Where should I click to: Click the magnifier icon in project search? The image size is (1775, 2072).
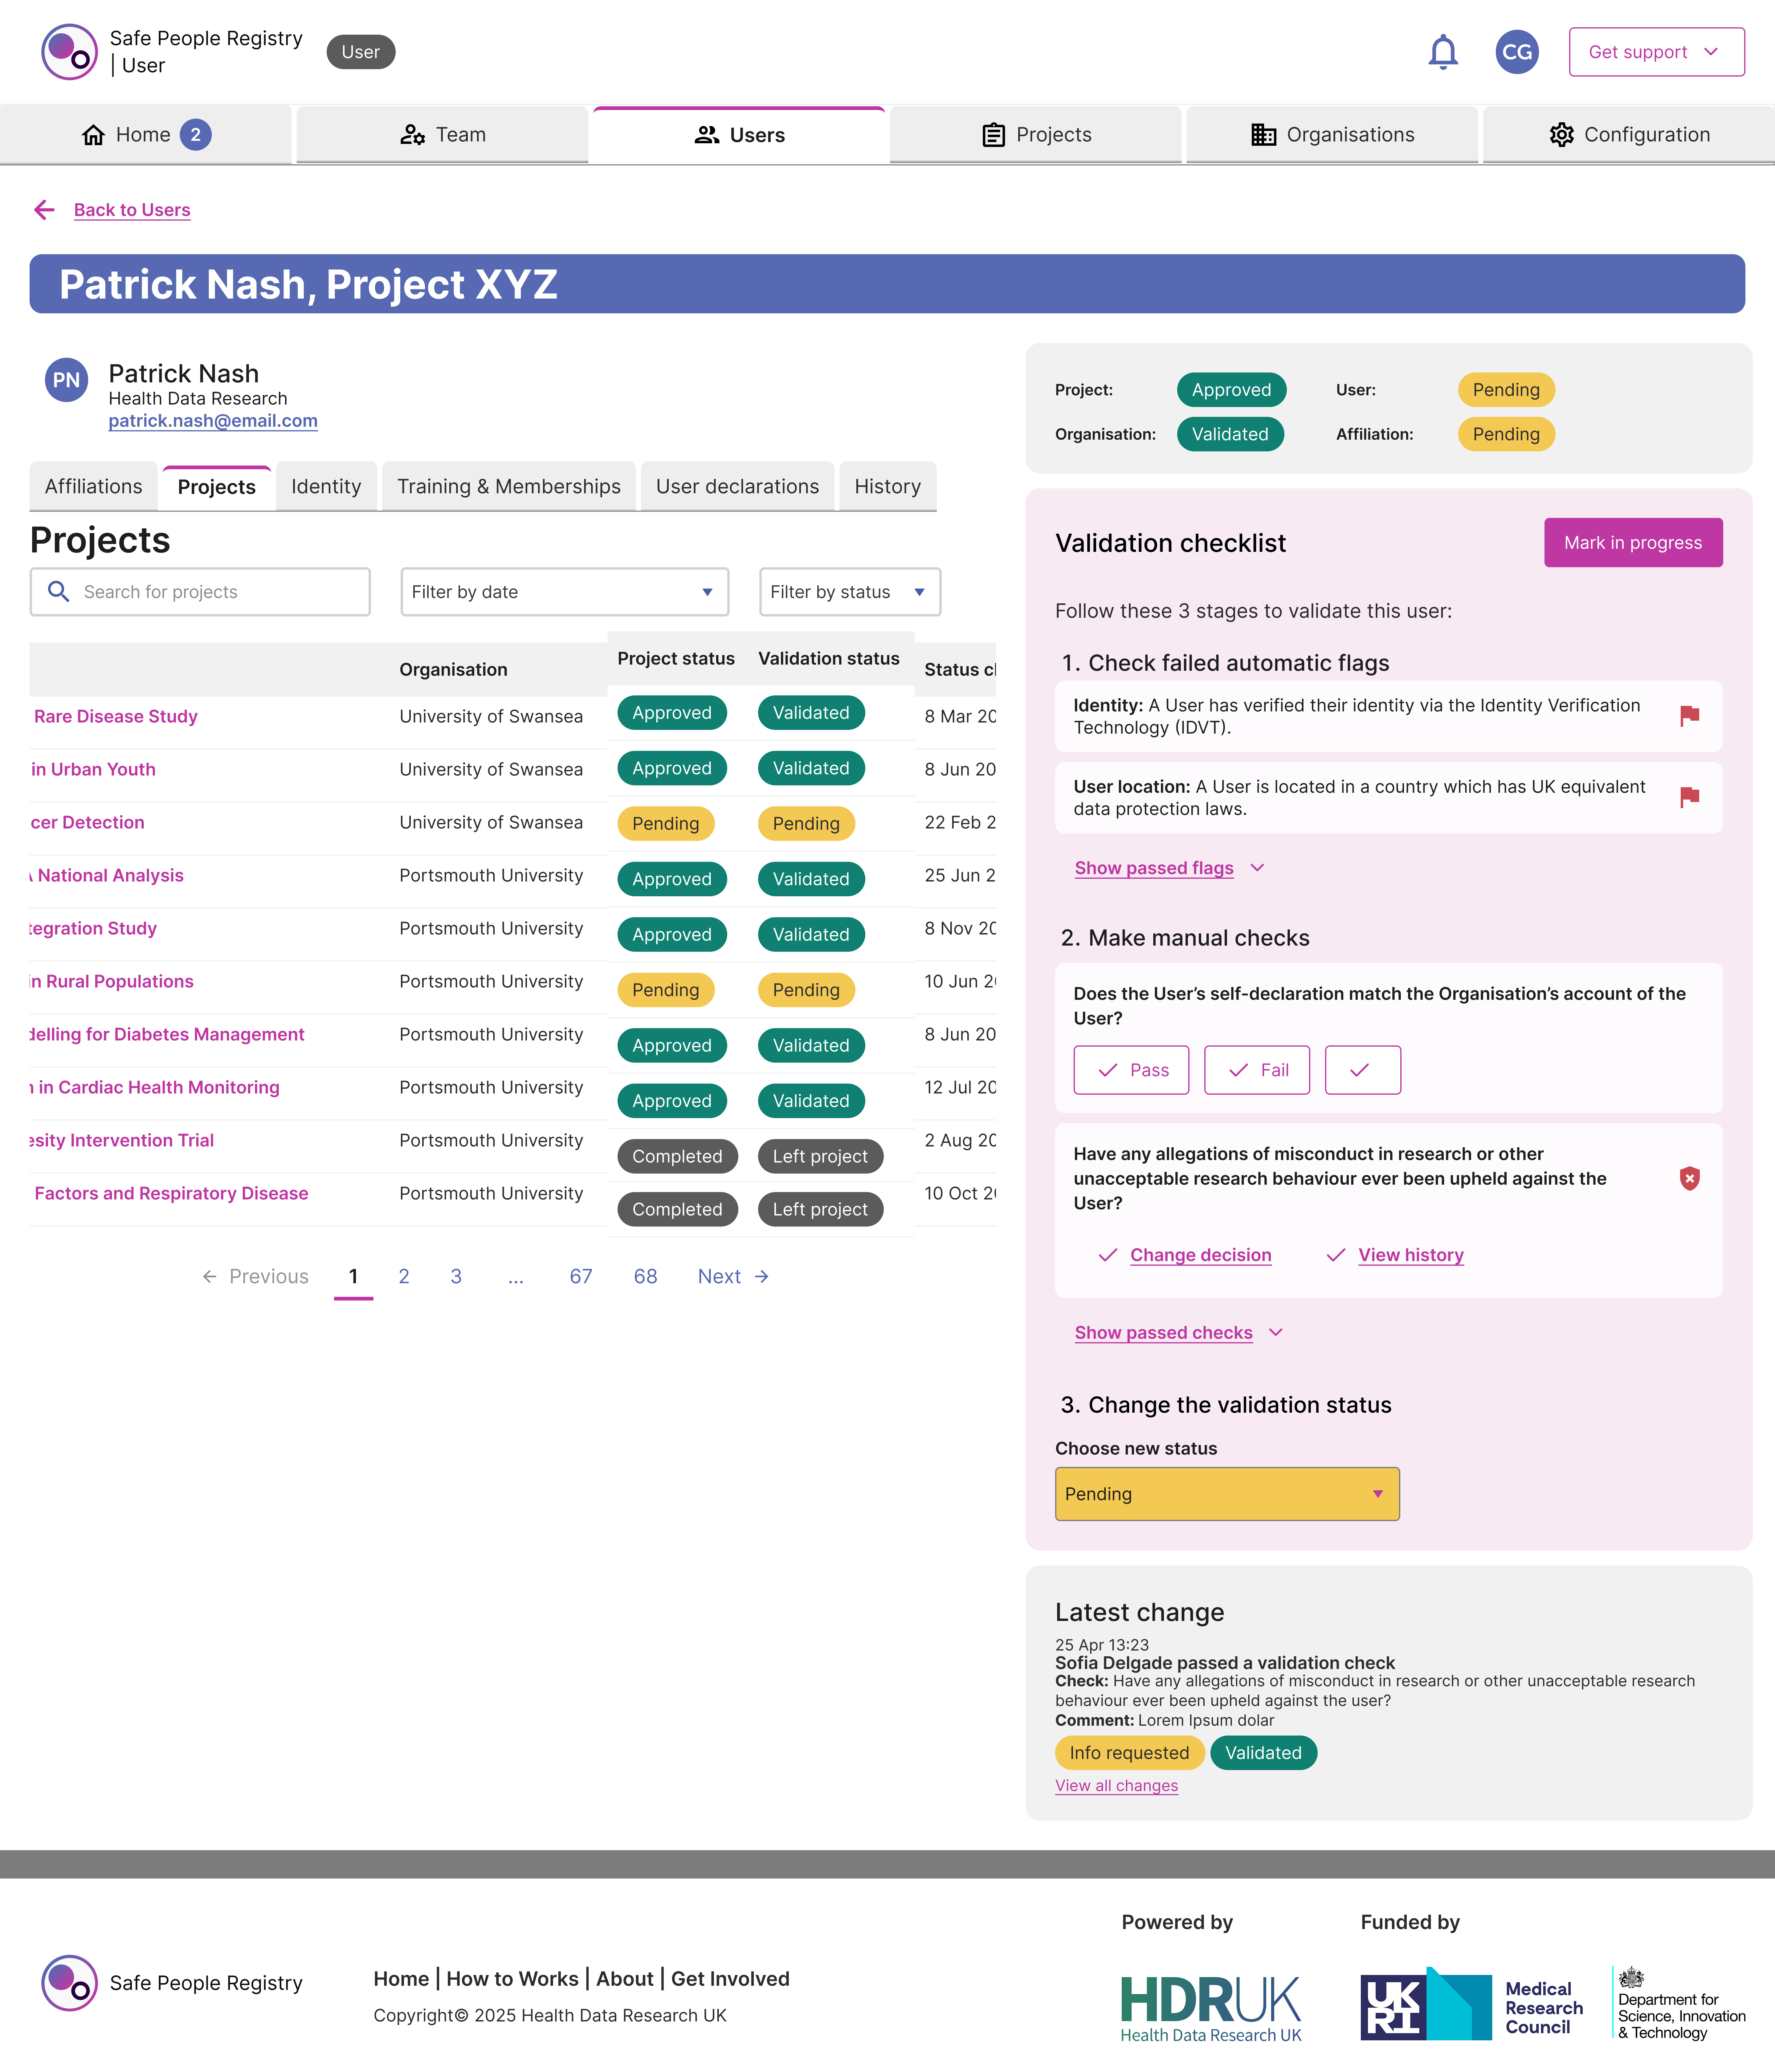(x=59, y=592)
